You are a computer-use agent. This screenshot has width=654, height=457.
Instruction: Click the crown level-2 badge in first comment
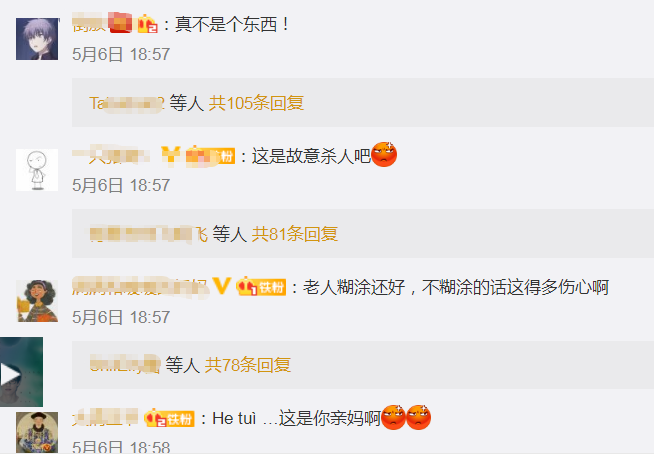point(148,24)
